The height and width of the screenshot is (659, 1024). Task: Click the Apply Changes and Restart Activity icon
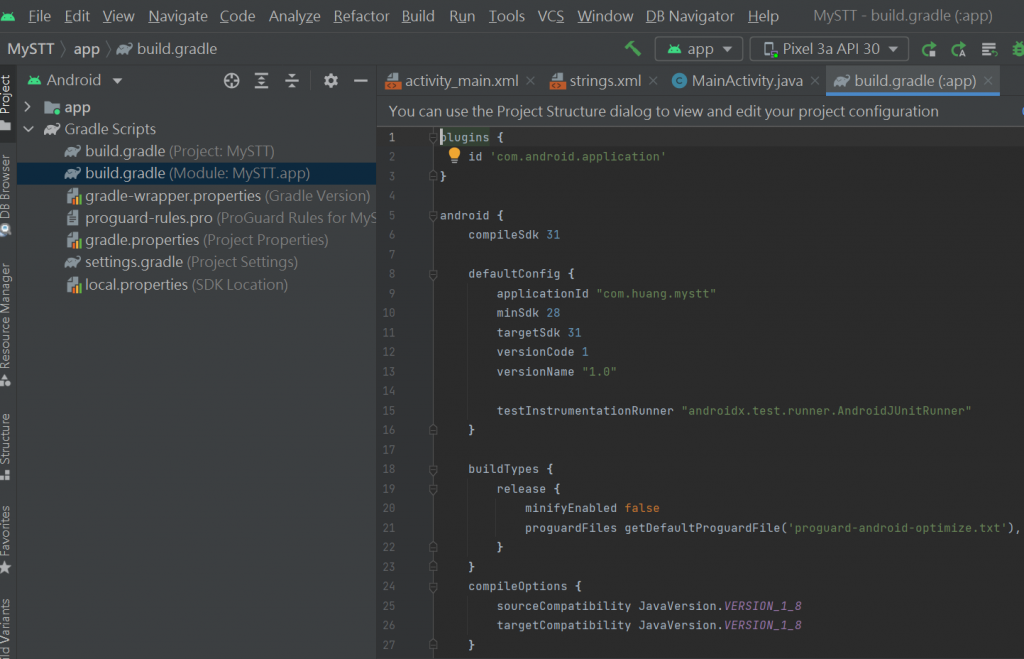point(929,49)
